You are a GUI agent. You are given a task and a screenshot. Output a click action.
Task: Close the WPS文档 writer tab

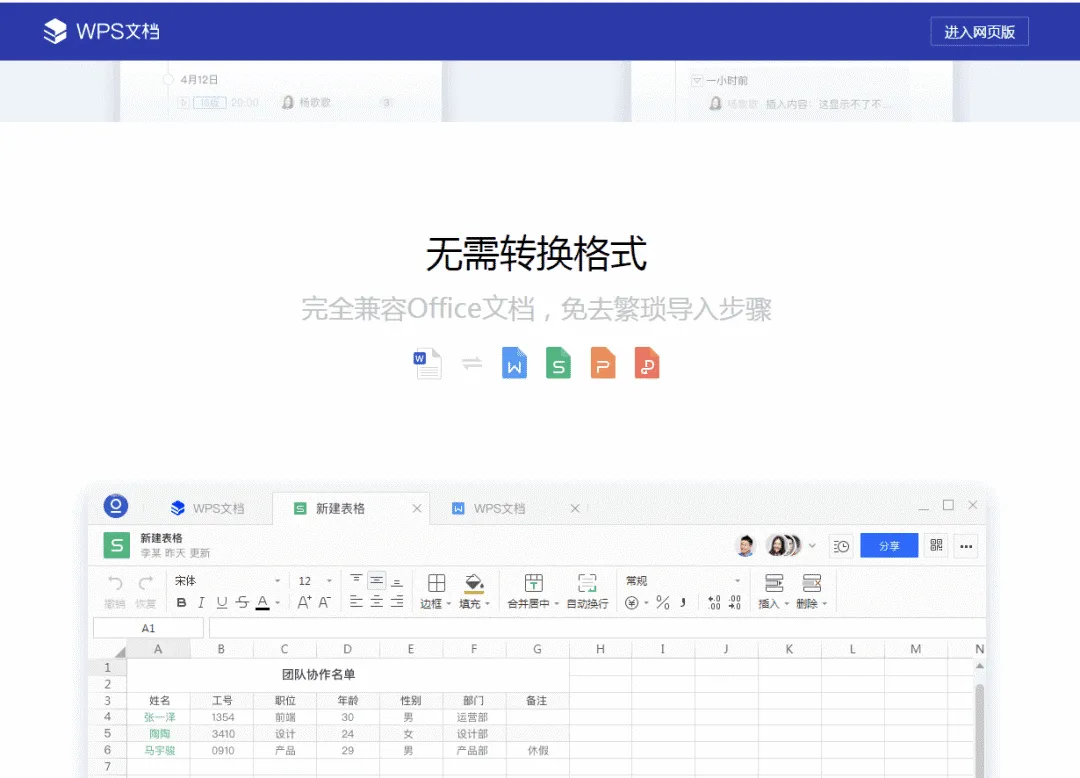point(575,508)
